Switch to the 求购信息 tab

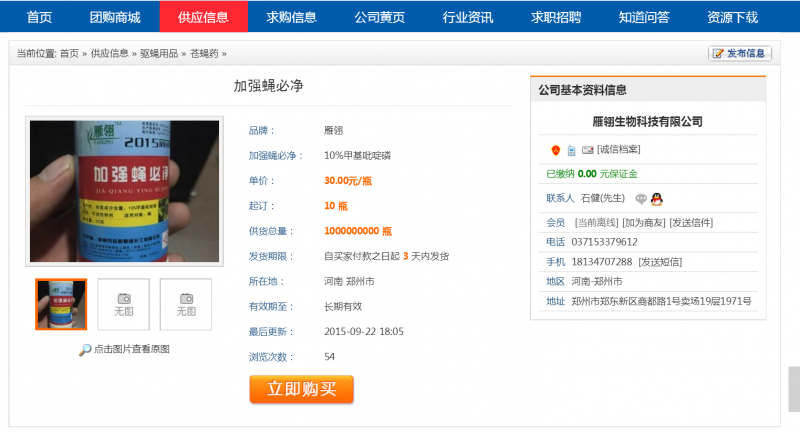(x=292, y=17)
